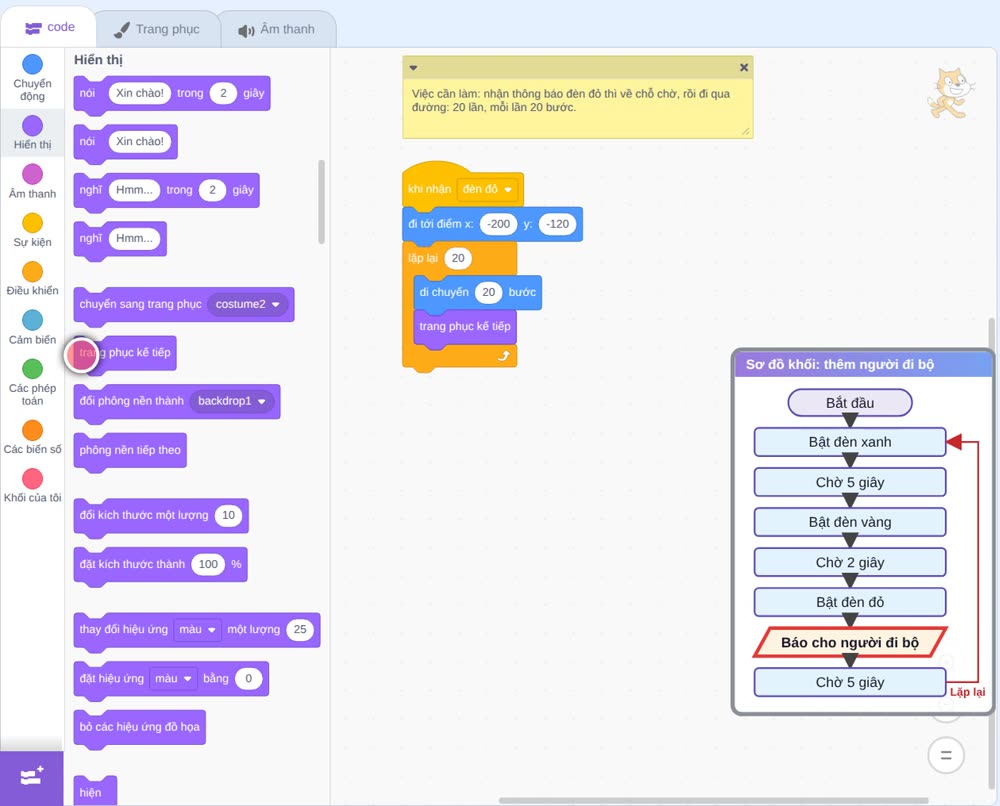The width and height of the screenshot is (1000, 806).
Task: Click the hiện block in palette
Action: [x=95, y=791]
